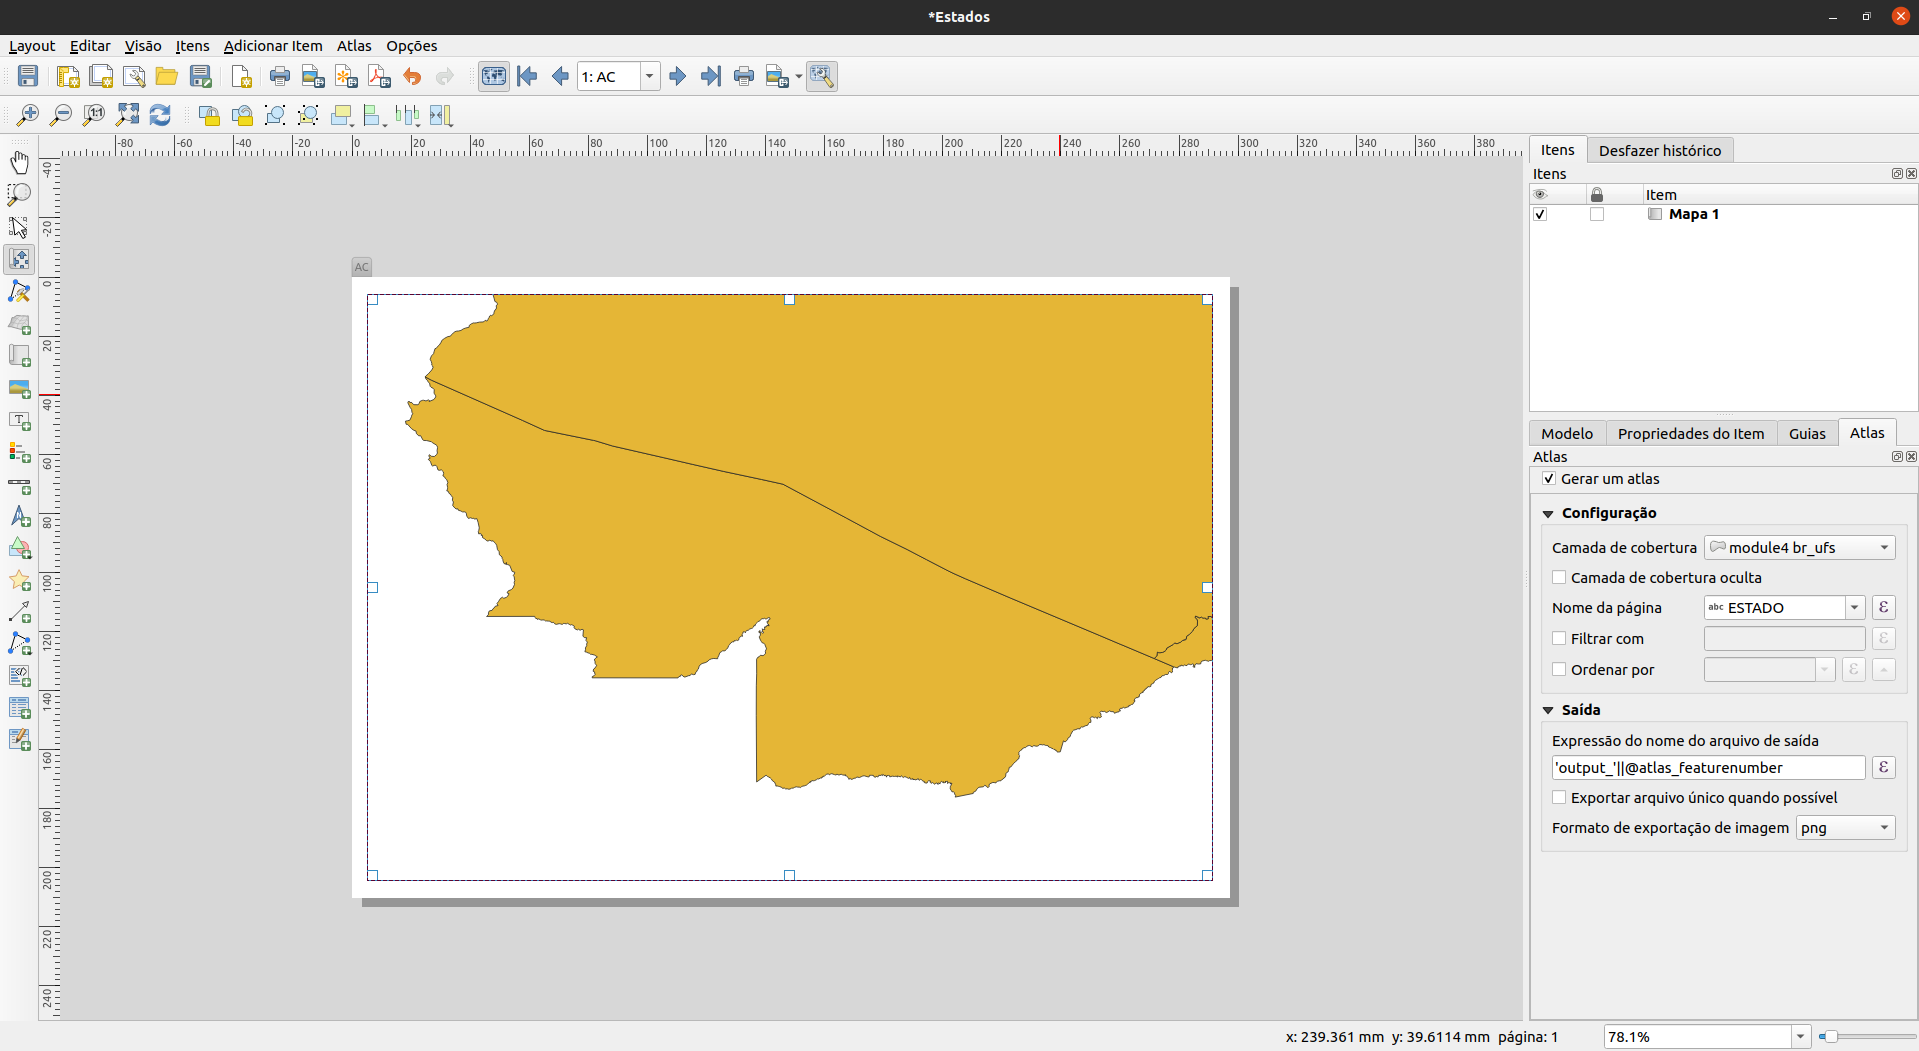Screen dimensions: 1919x1051
Task: Adjust the zoom slider handle
Action: tap(1829, 1037)
